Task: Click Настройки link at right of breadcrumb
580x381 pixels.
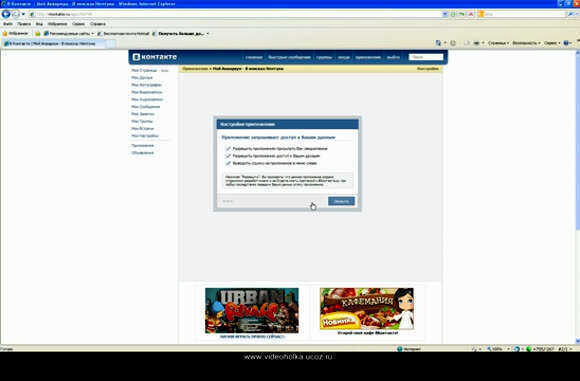Action: tap(428, 69)
